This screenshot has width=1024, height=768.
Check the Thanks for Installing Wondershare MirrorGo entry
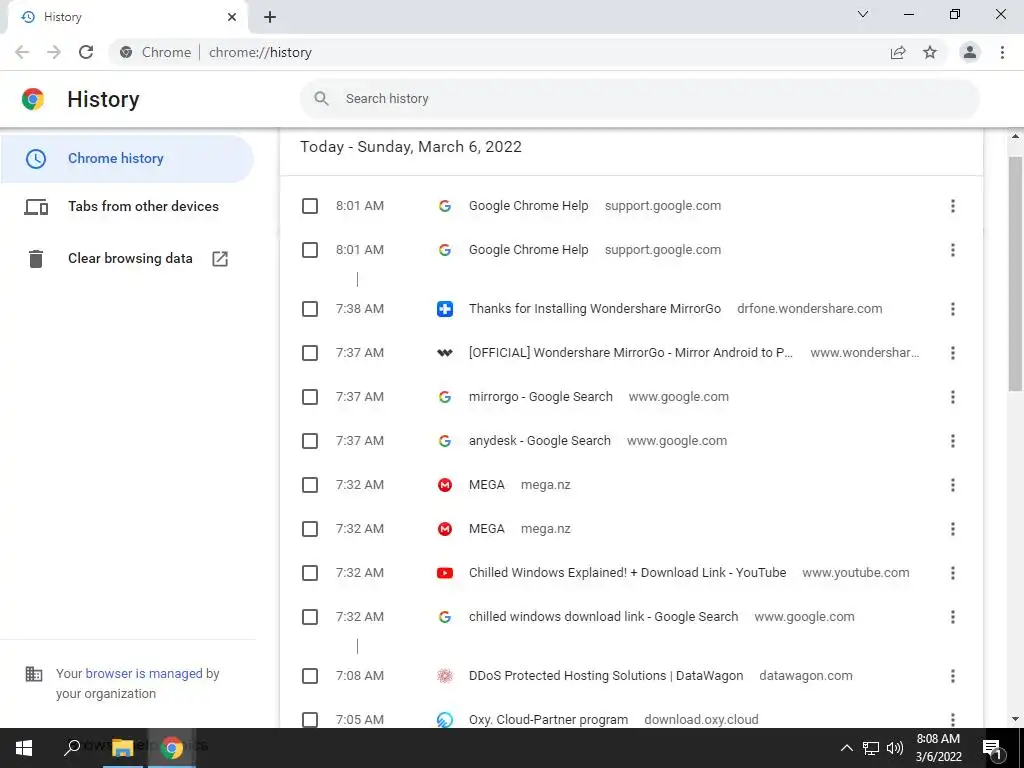pos(310,309)
